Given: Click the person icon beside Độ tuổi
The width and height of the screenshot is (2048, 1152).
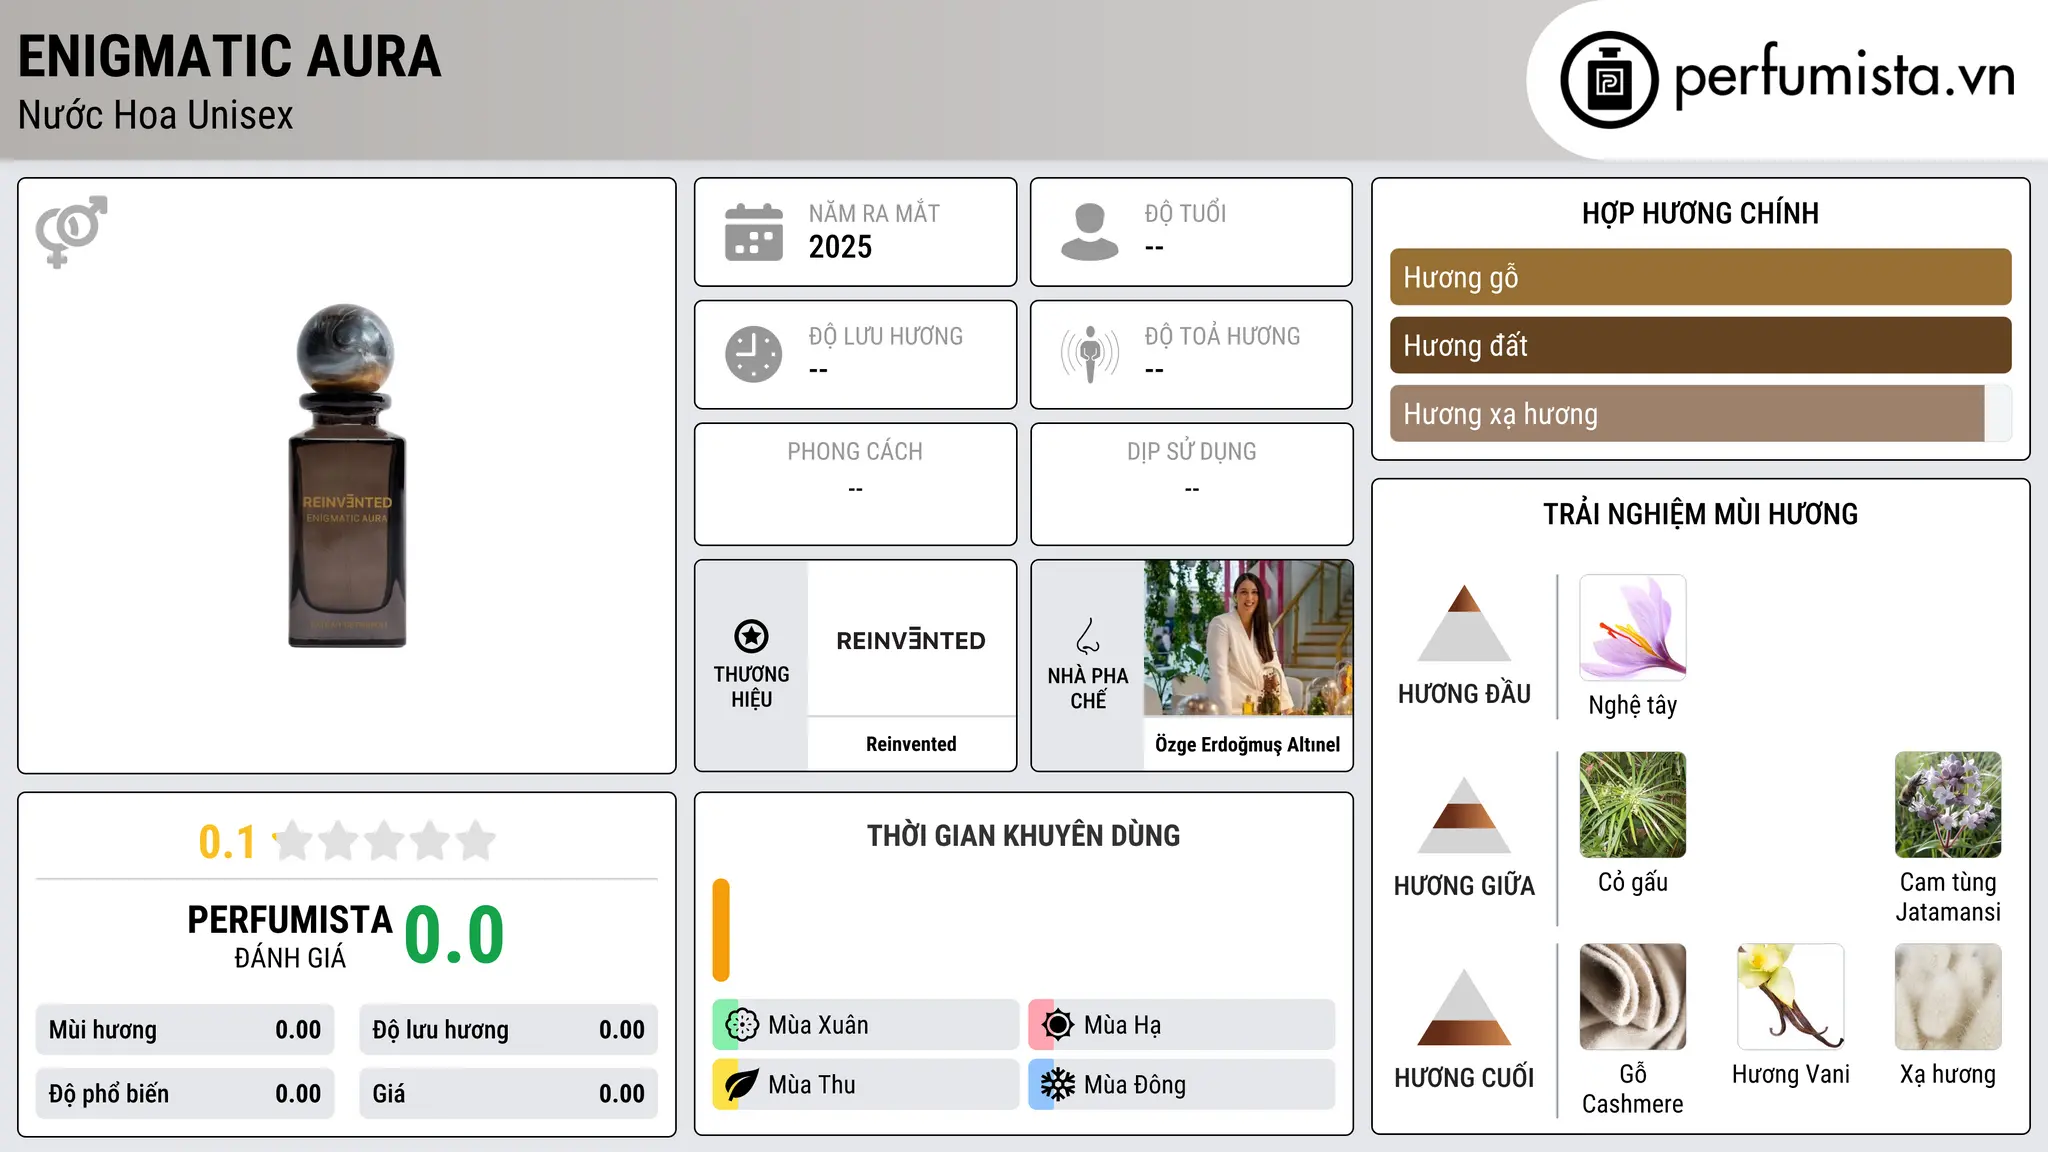Looking at the screenshot, I should coord(1090,232).
